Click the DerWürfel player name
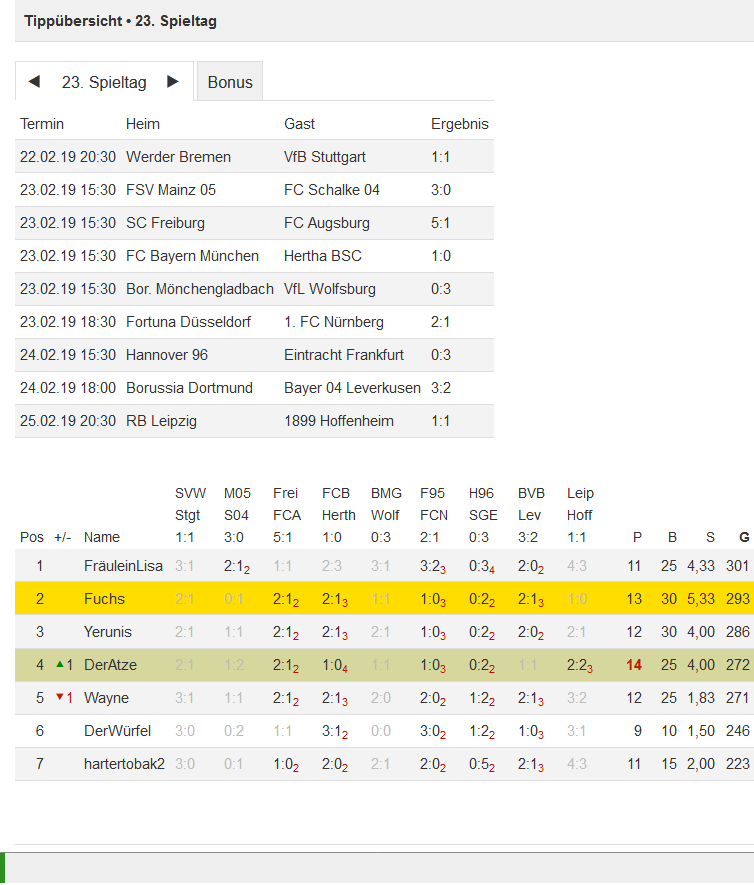Viewport: 754px width, 885px height. pos(117,730)
